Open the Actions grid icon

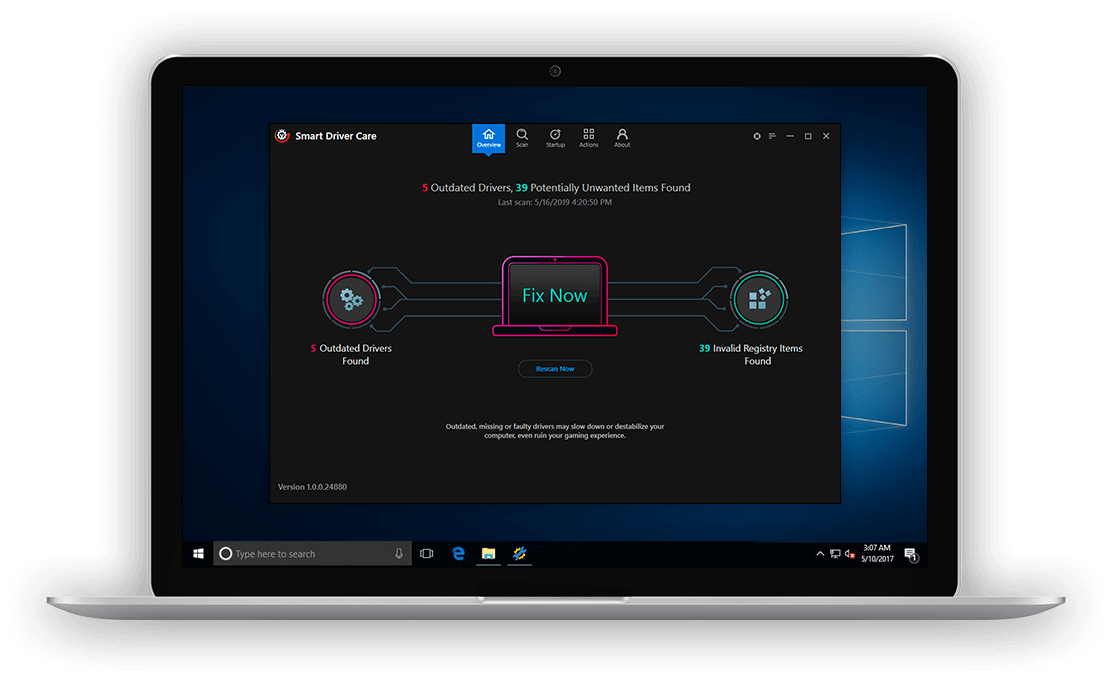coord(589,134)
